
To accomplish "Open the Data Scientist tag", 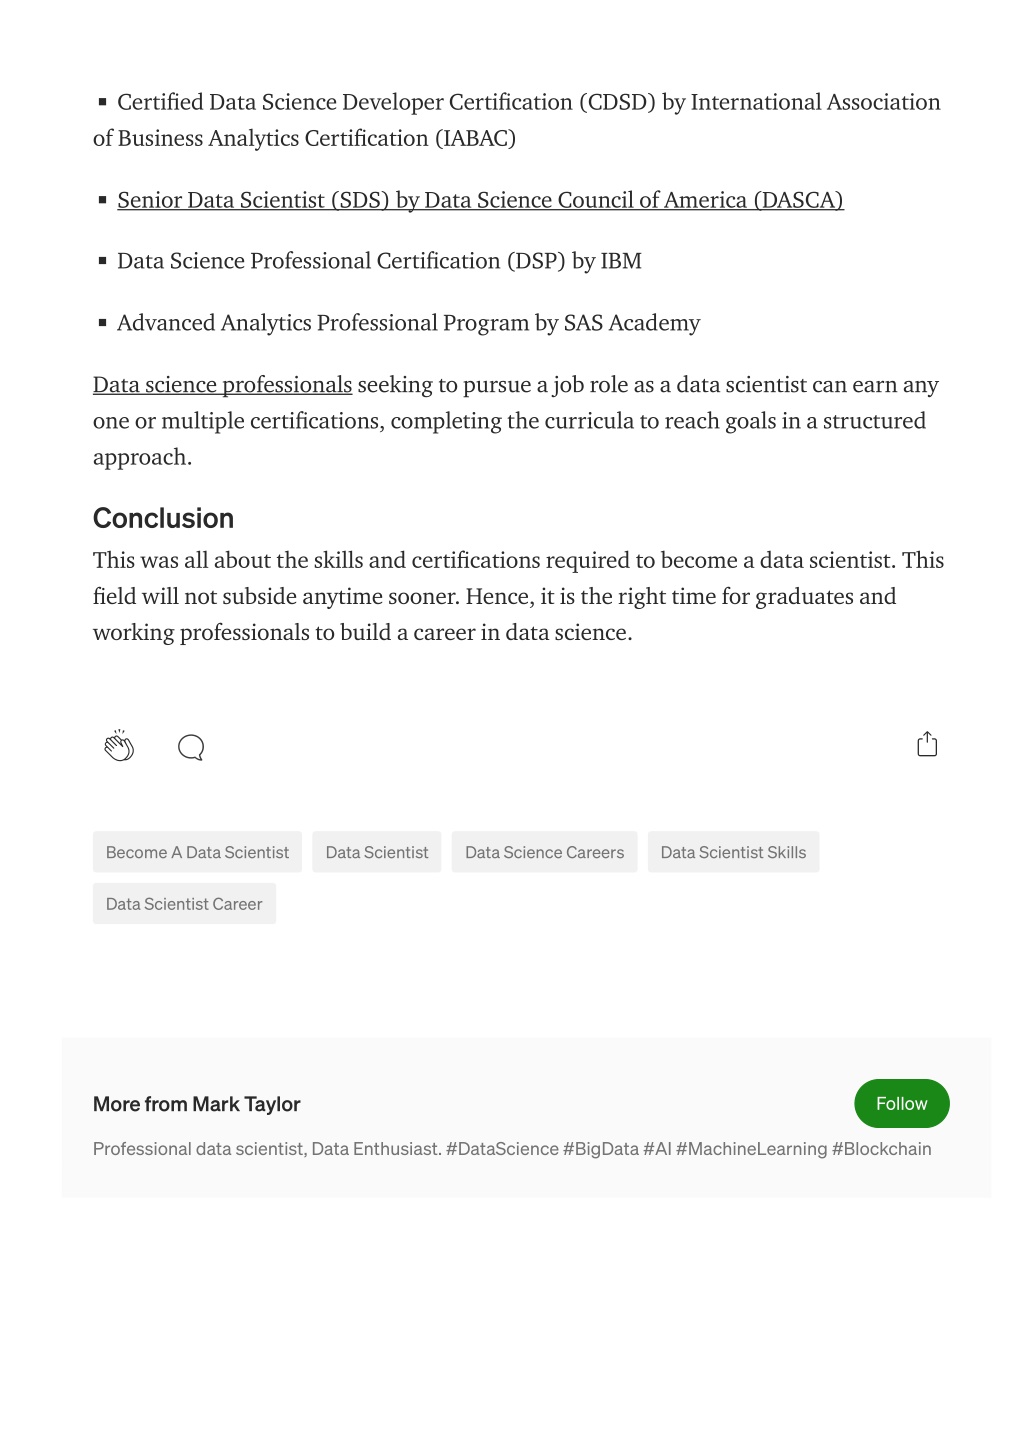I will [377, 852].
